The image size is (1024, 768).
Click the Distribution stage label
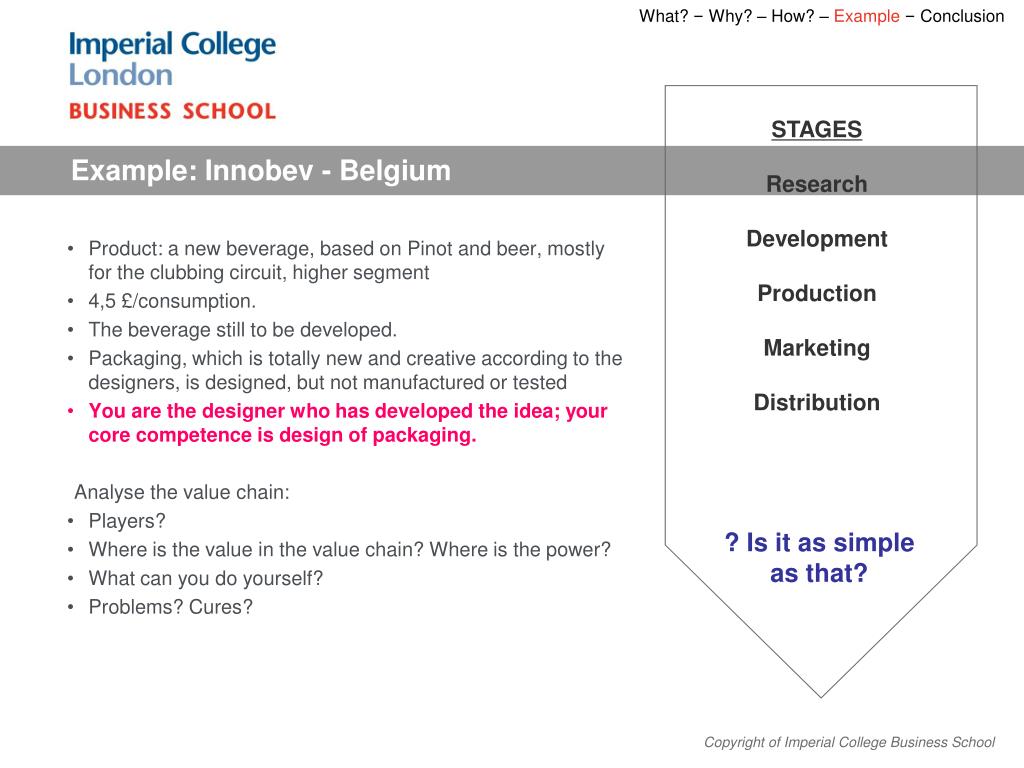(816, 402)
